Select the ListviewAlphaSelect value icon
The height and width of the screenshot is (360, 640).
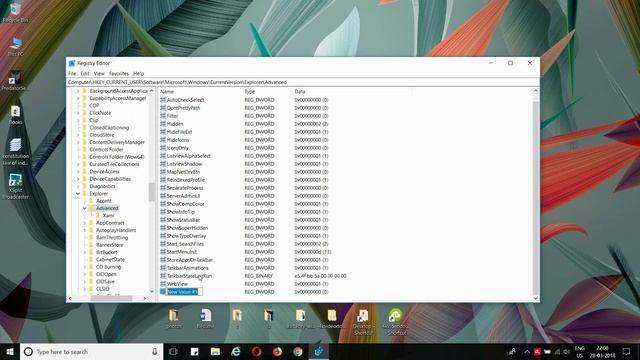(x=163, y=156)
